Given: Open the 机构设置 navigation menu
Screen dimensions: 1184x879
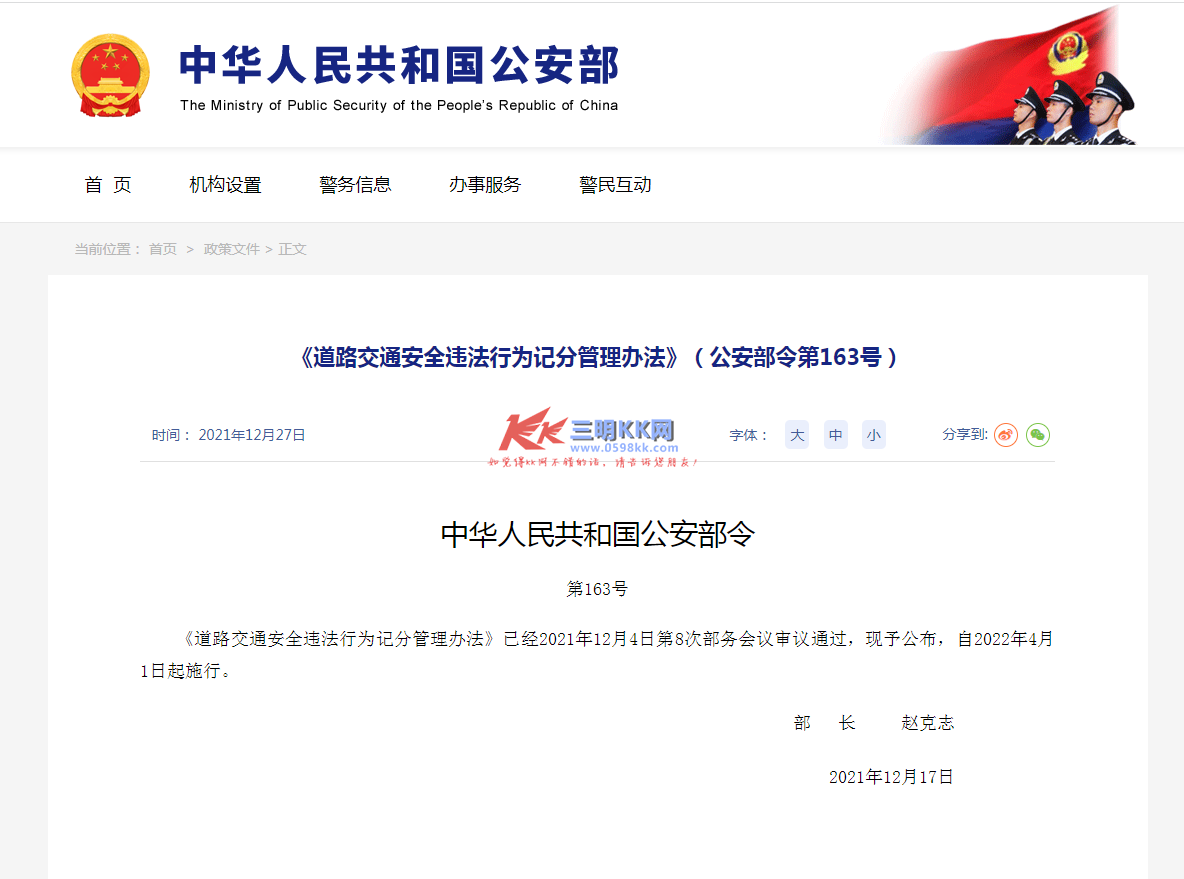Looking at the screenshot, I should pos(225,185).
